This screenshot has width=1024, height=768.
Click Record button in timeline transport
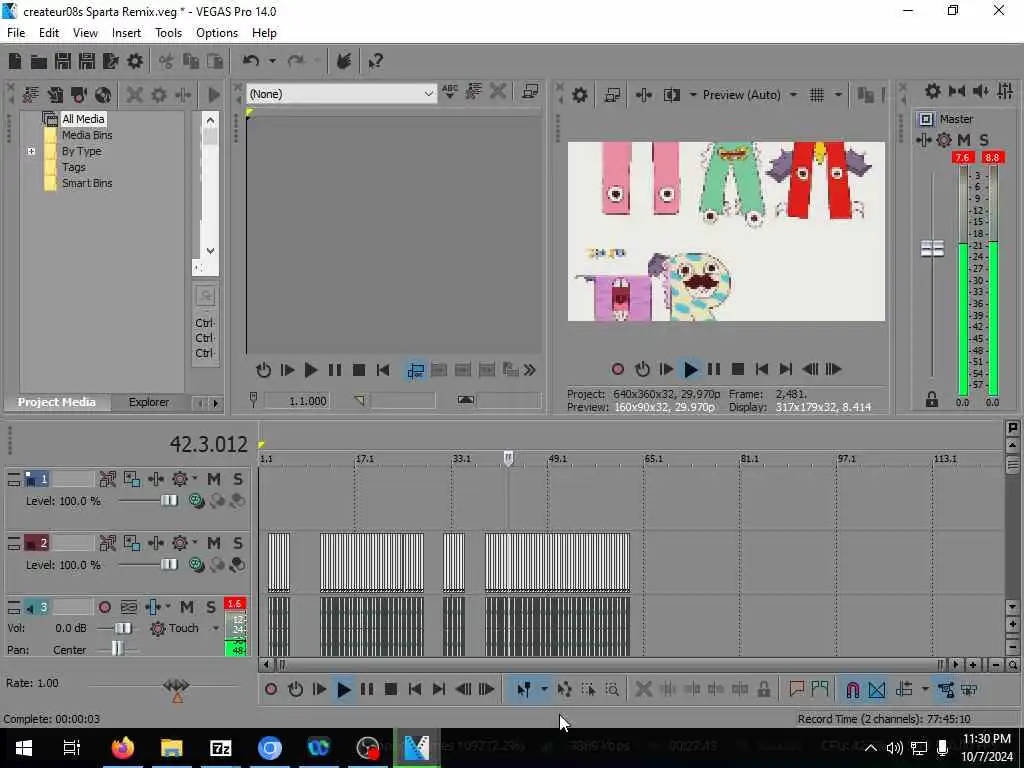coord(271,689)
